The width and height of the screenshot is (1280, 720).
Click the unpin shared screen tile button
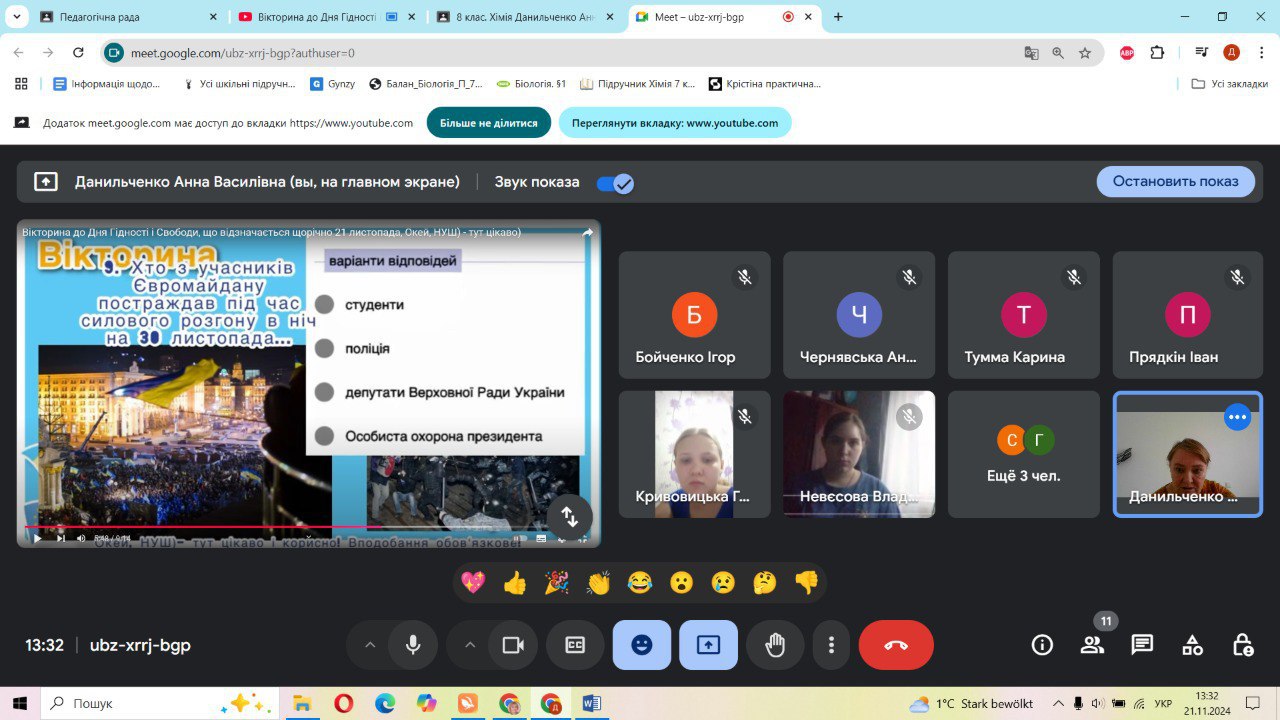click(570, 516)
